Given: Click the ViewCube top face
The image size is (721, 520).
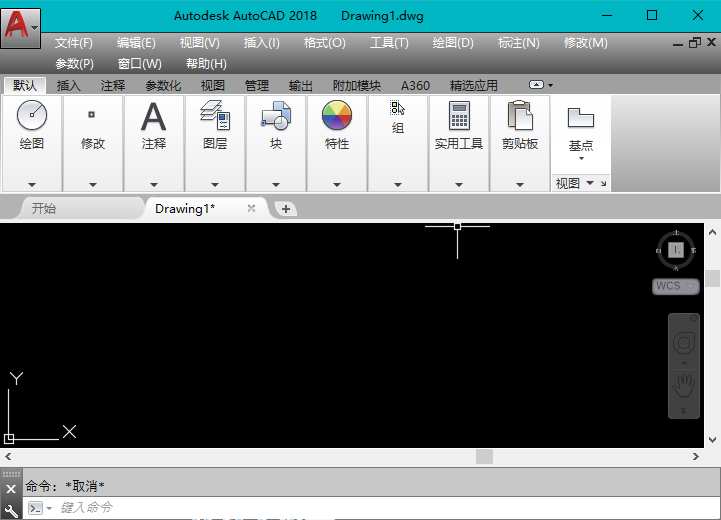Looking at the screenshot, I should (675, 250).
